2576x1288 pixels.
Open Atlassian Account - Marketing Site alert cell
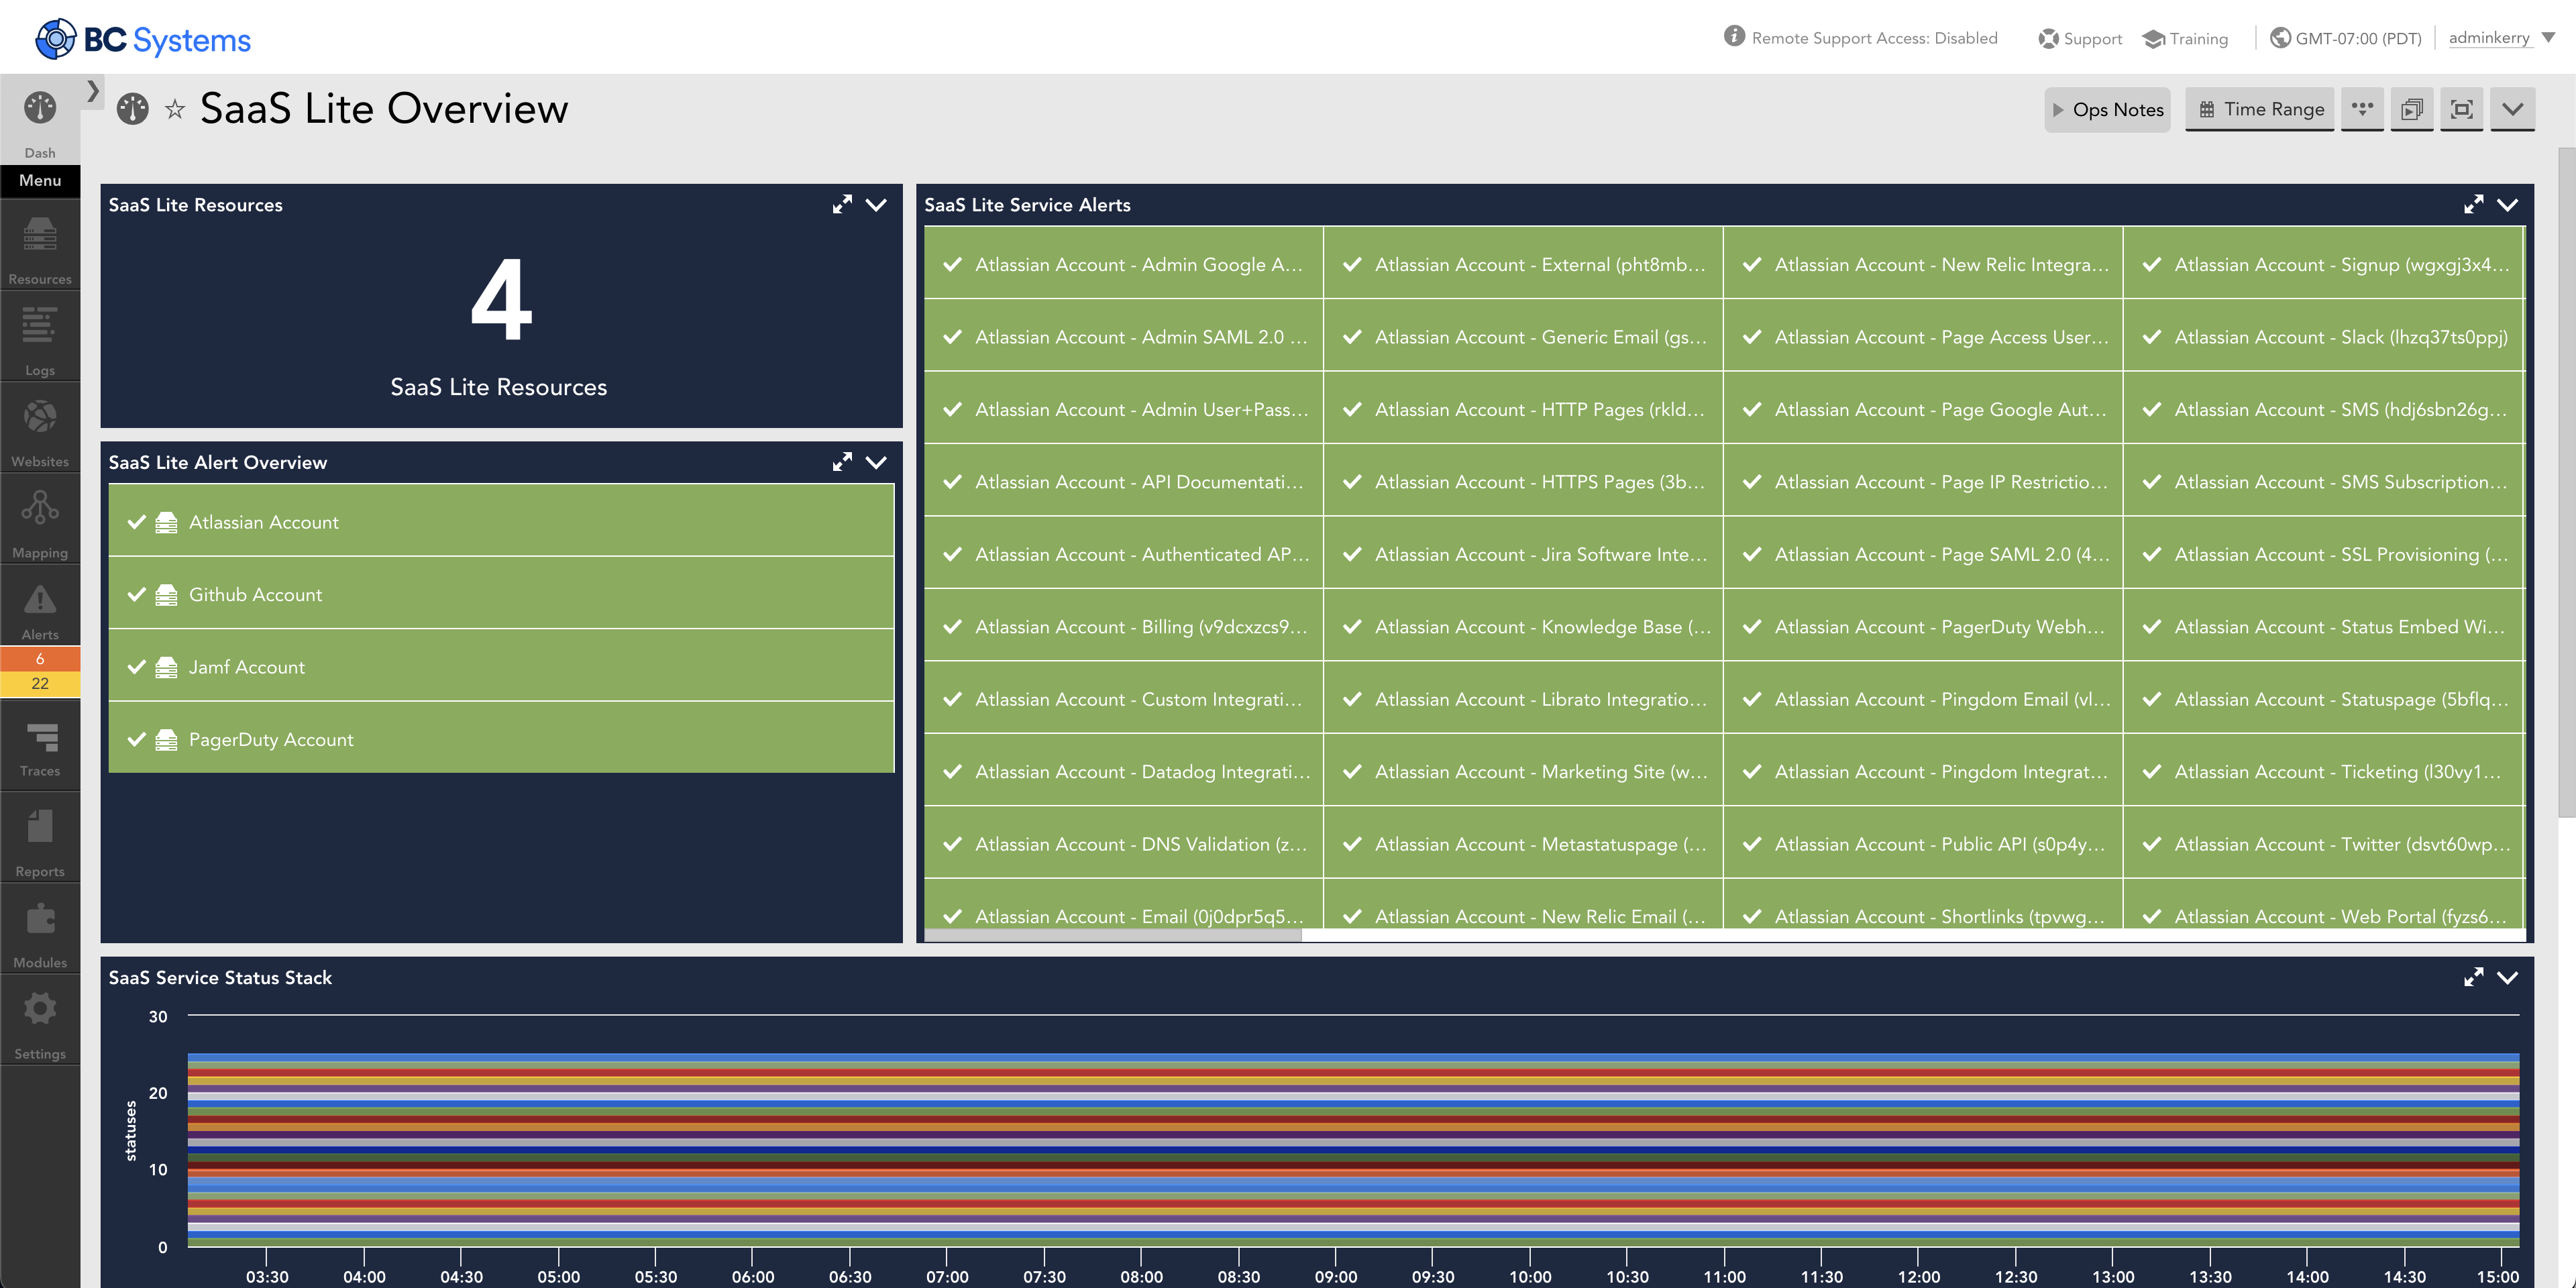1523,771
